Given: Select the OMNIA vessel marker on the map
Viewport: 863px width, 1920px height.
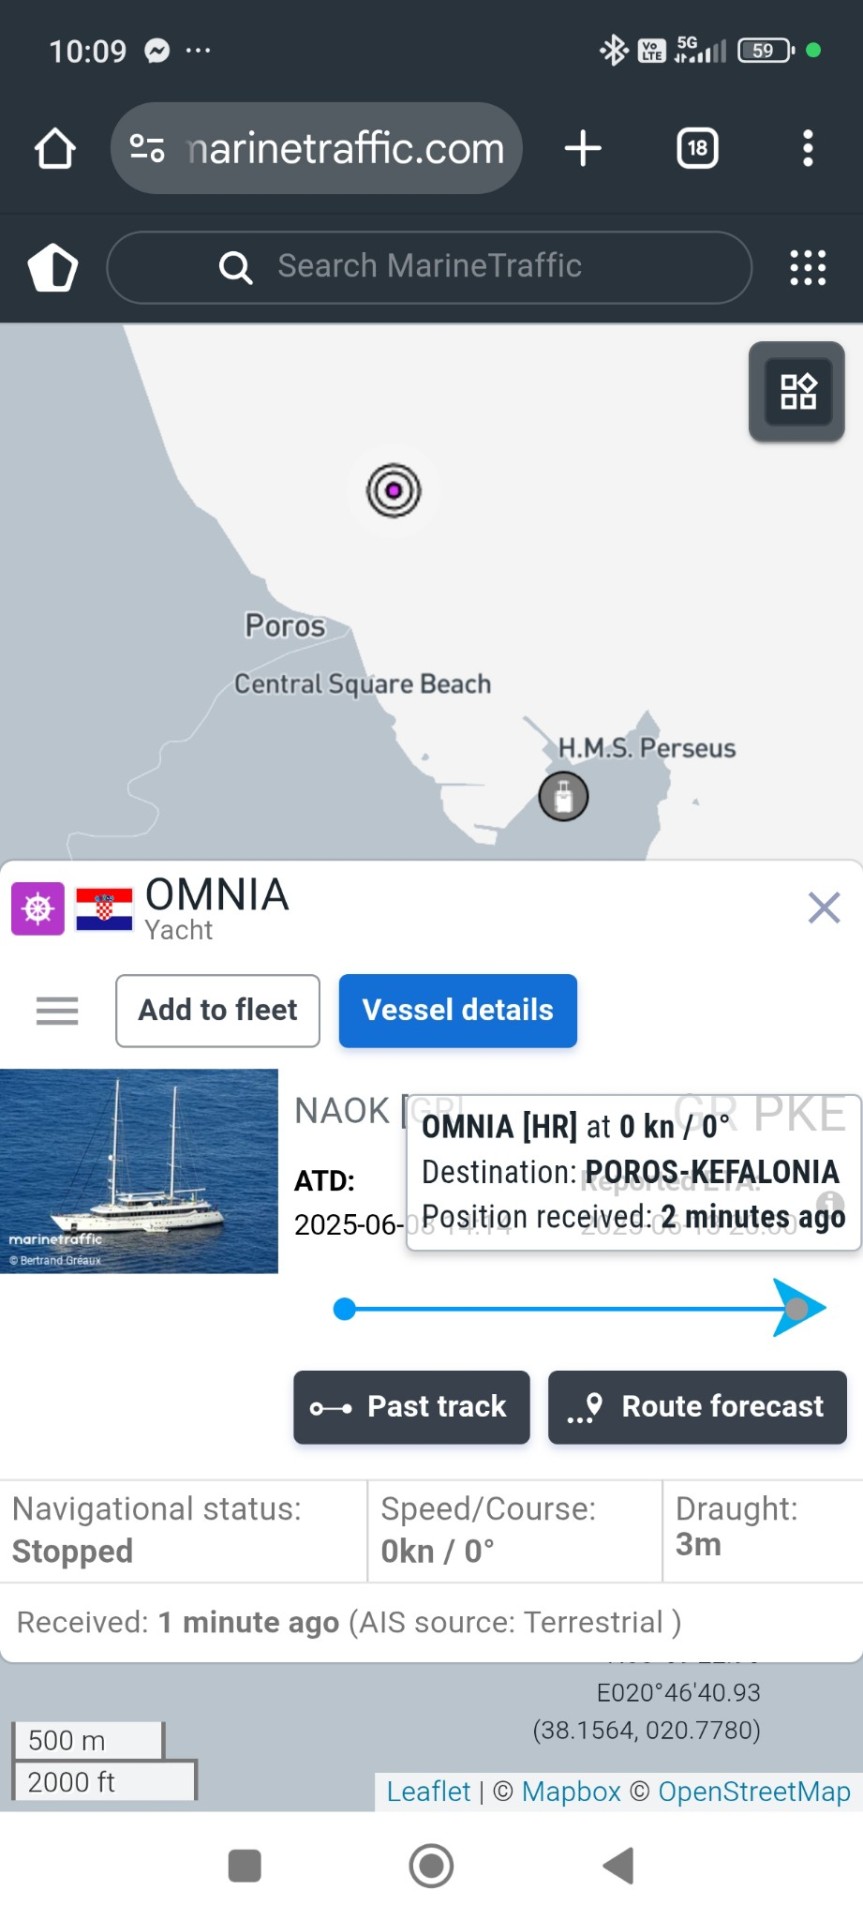Looking at the screenshot, I should coord(394,490).
